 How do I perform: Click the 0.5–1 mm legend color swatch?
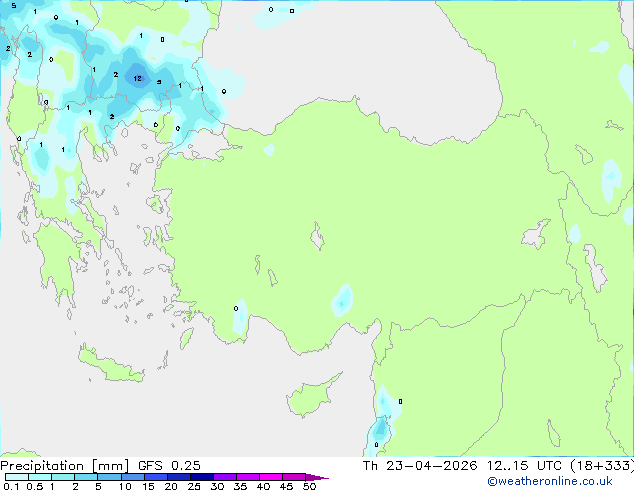pyautogui.click(x=40, y=477)
